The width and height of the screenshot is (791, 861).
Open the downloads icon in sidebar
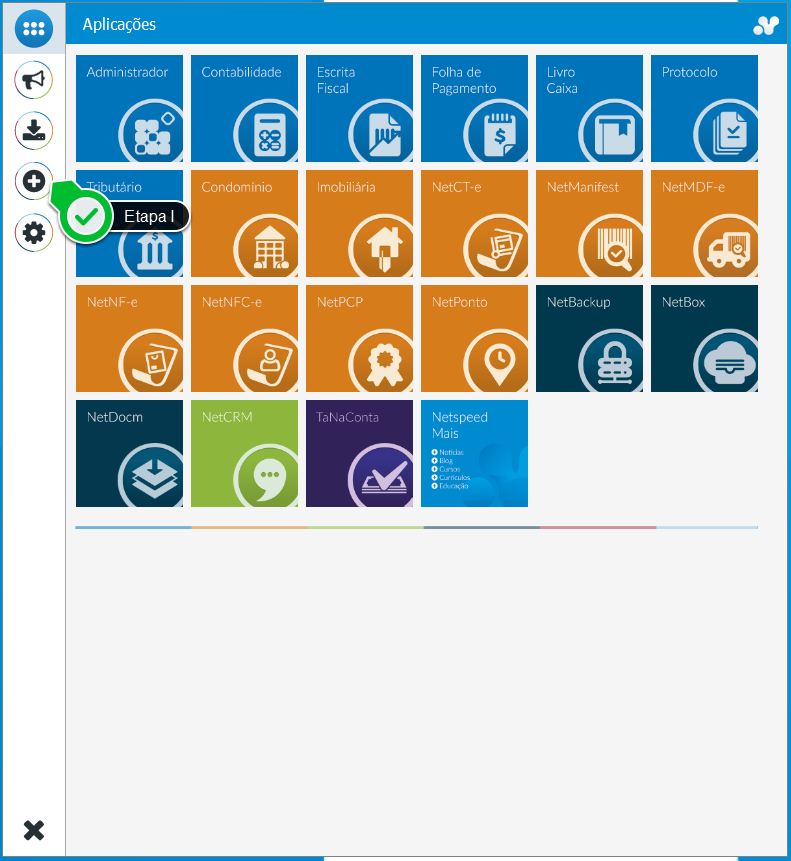(34, 131)
